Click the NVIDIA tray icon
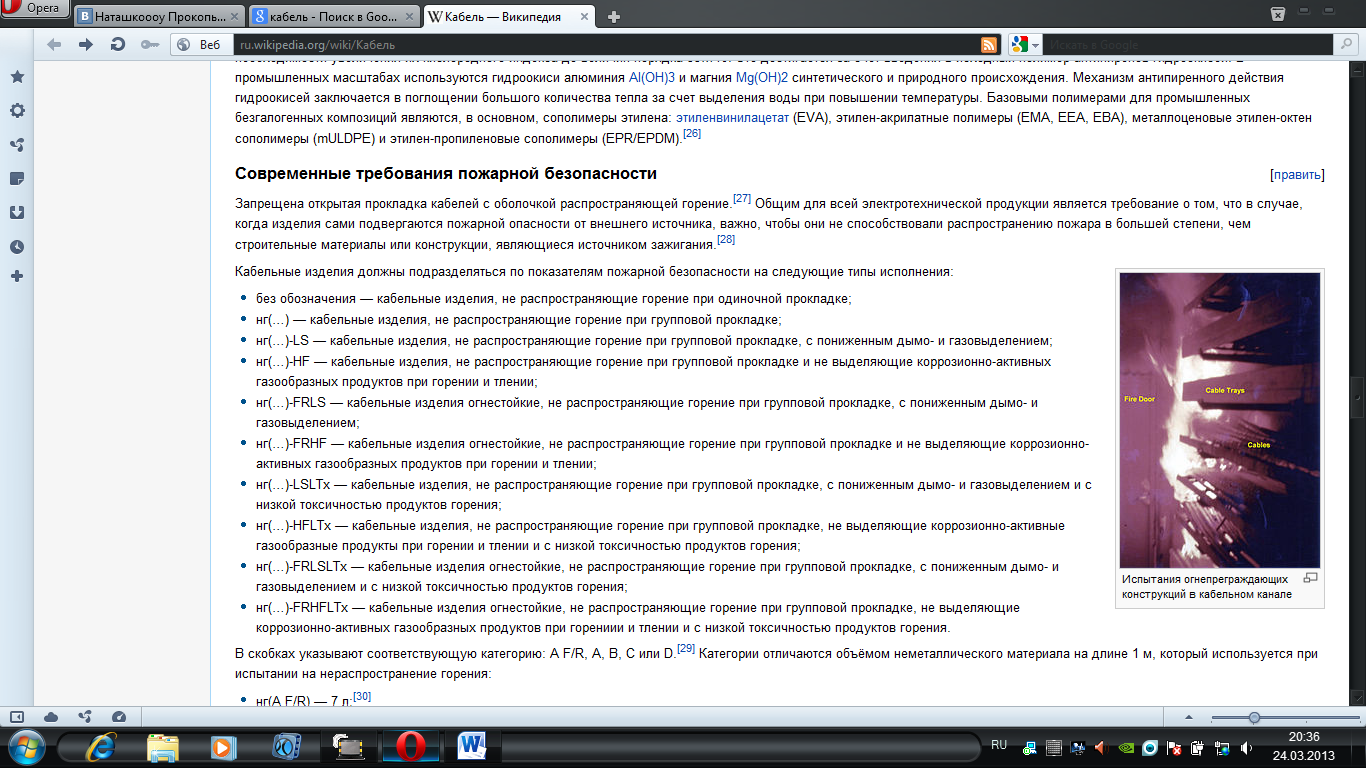 click(1125, 748)
